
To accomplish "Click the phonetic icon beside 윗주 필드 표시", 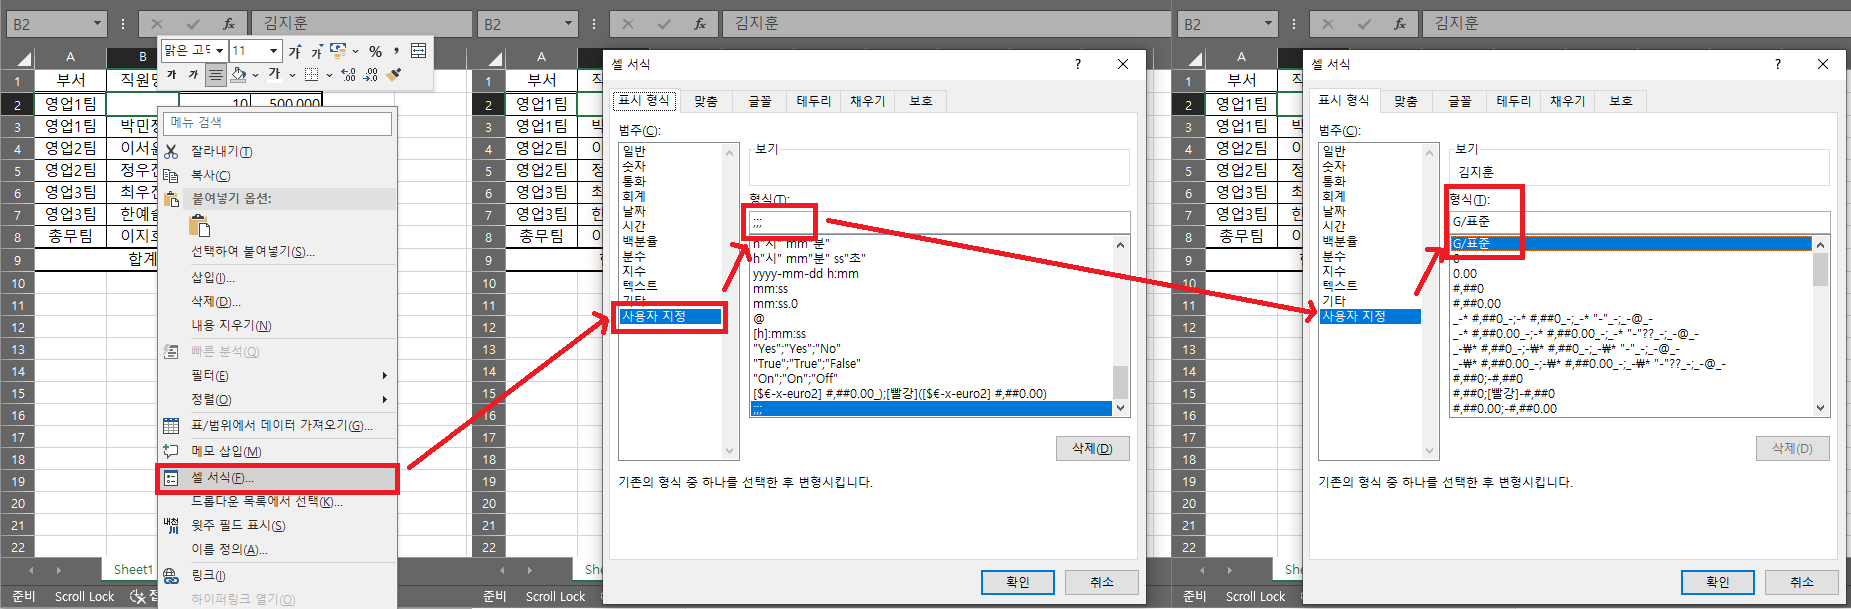I will coord(171,525).
